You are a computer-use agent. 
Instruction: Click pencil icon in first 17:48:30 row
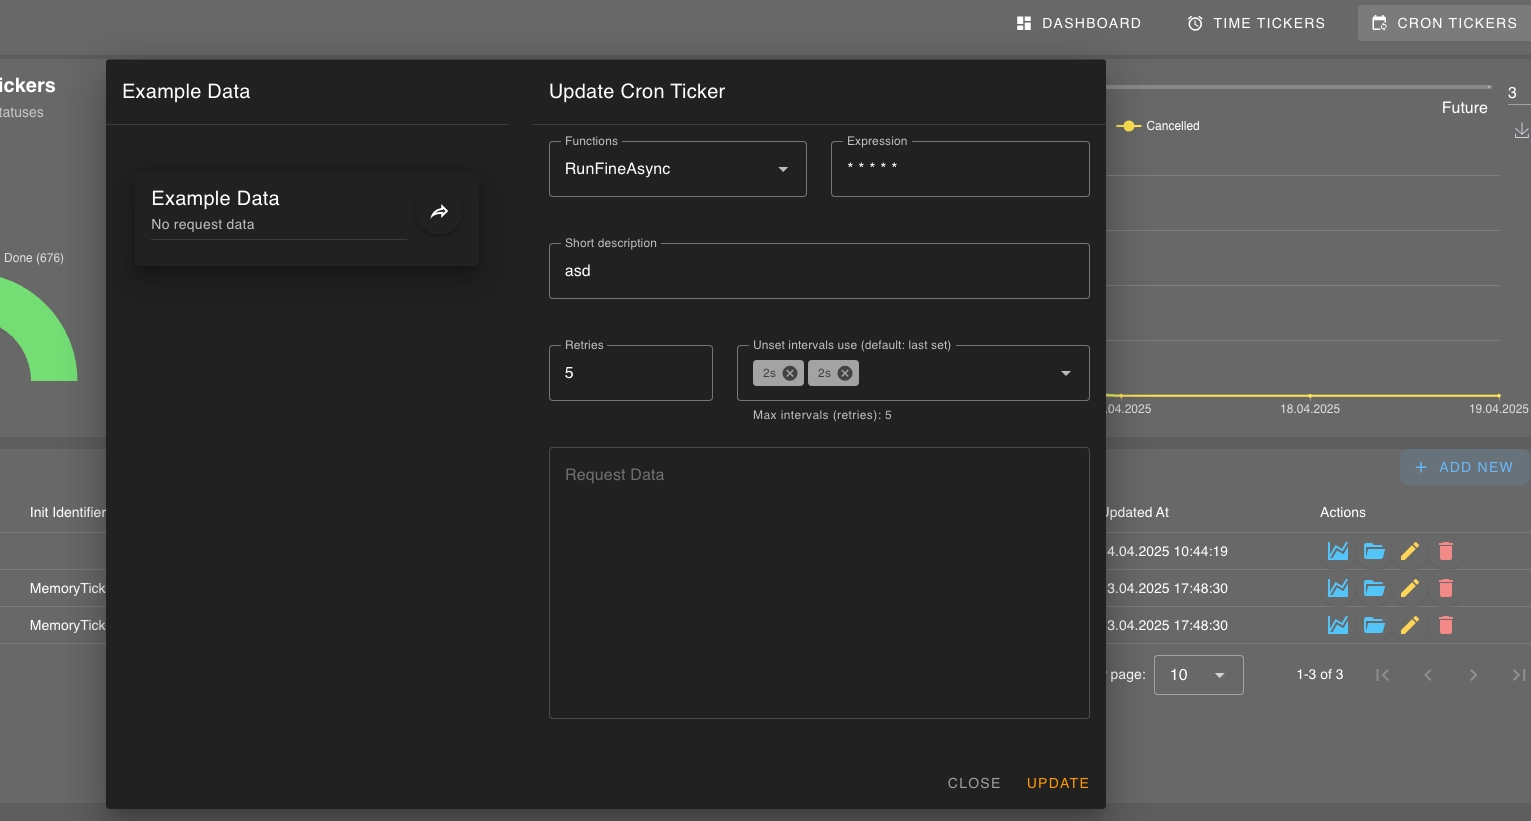pyautogui.click(x=1410, y=588)
